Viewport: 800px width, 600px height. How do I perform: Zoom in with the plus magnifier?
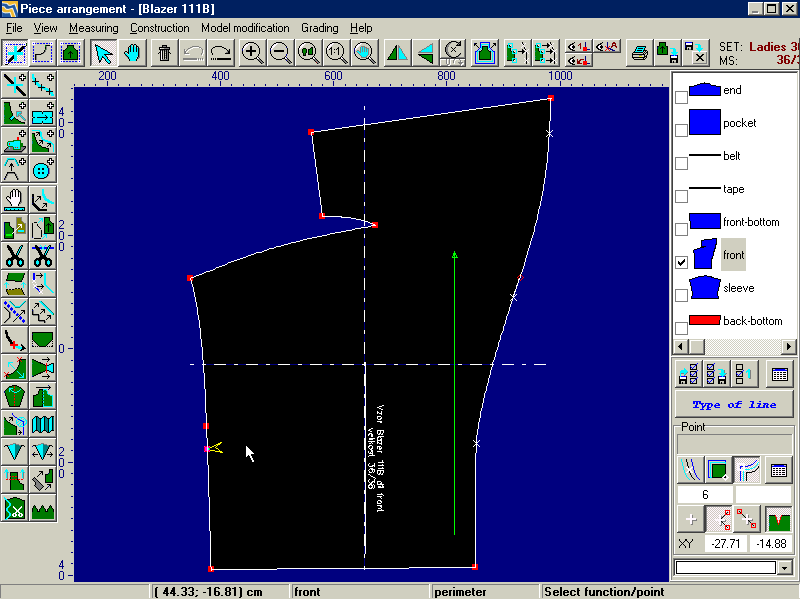coord(252,53)
